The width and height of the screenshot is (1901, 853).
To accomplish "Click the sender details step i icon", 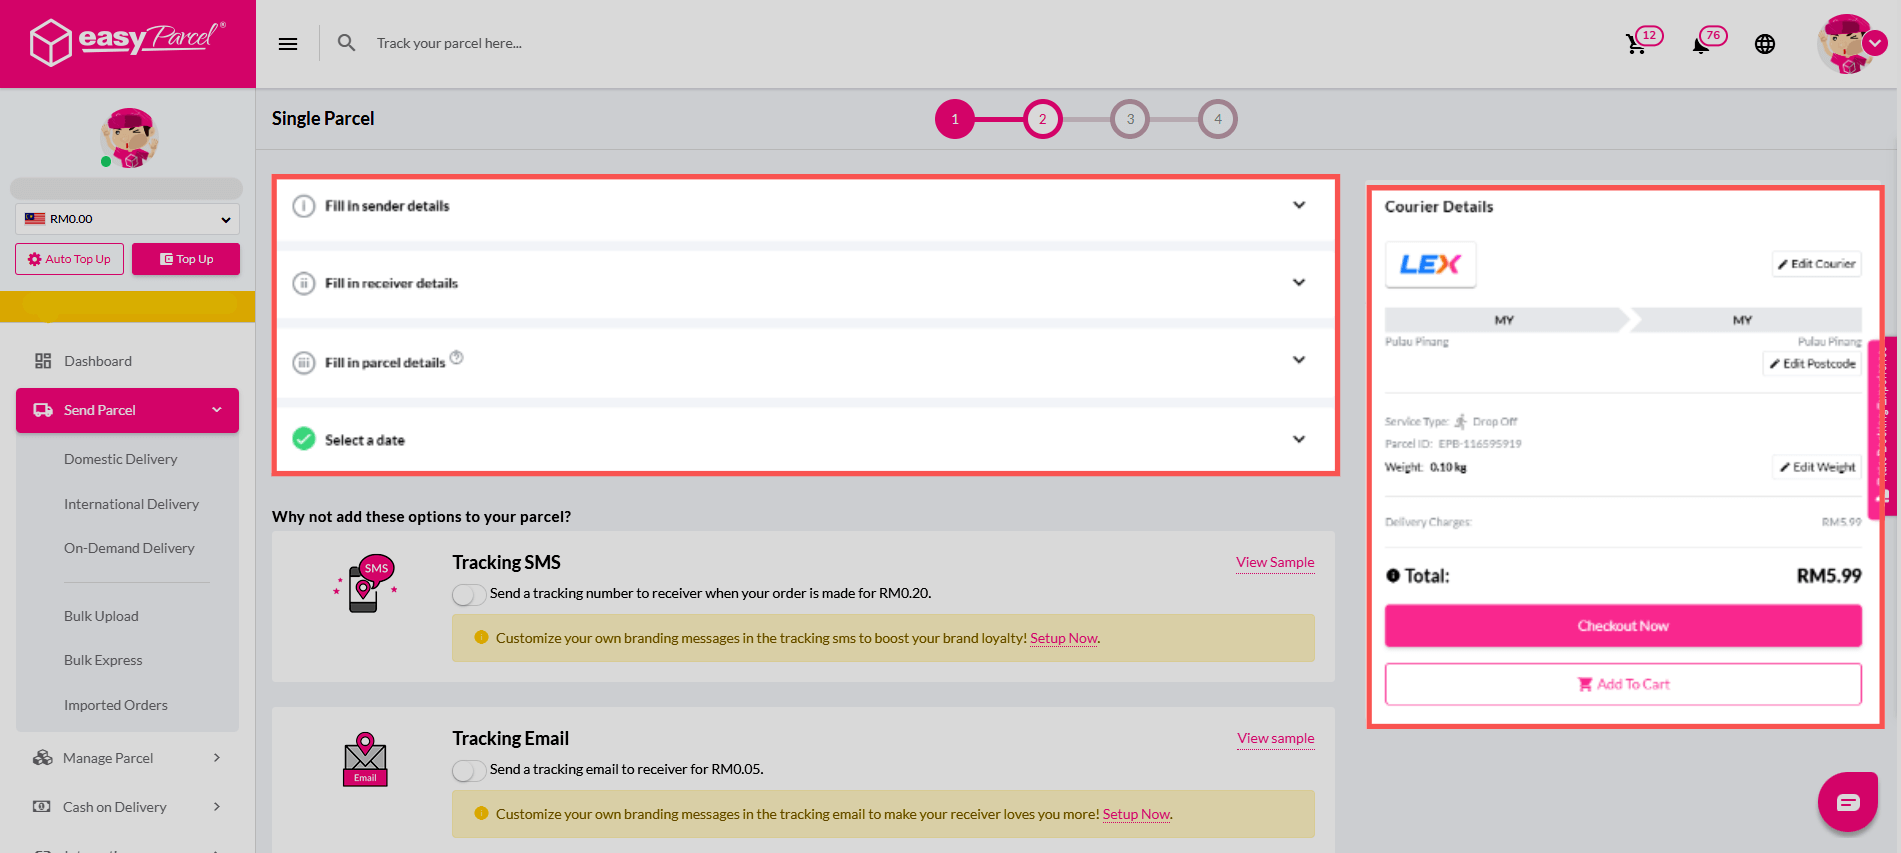I will pyautogui.click(x=304, y=206).
